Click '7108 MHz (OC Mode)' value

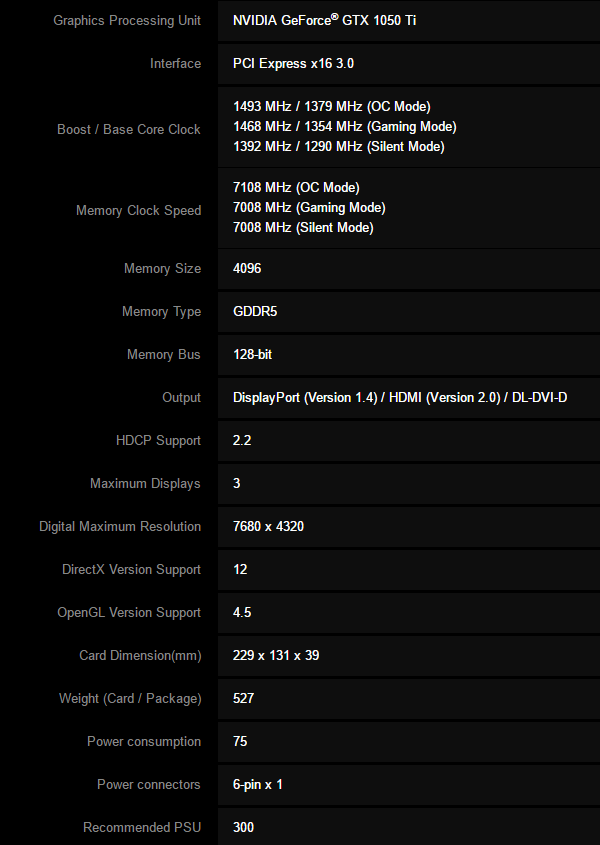[296, 188]
